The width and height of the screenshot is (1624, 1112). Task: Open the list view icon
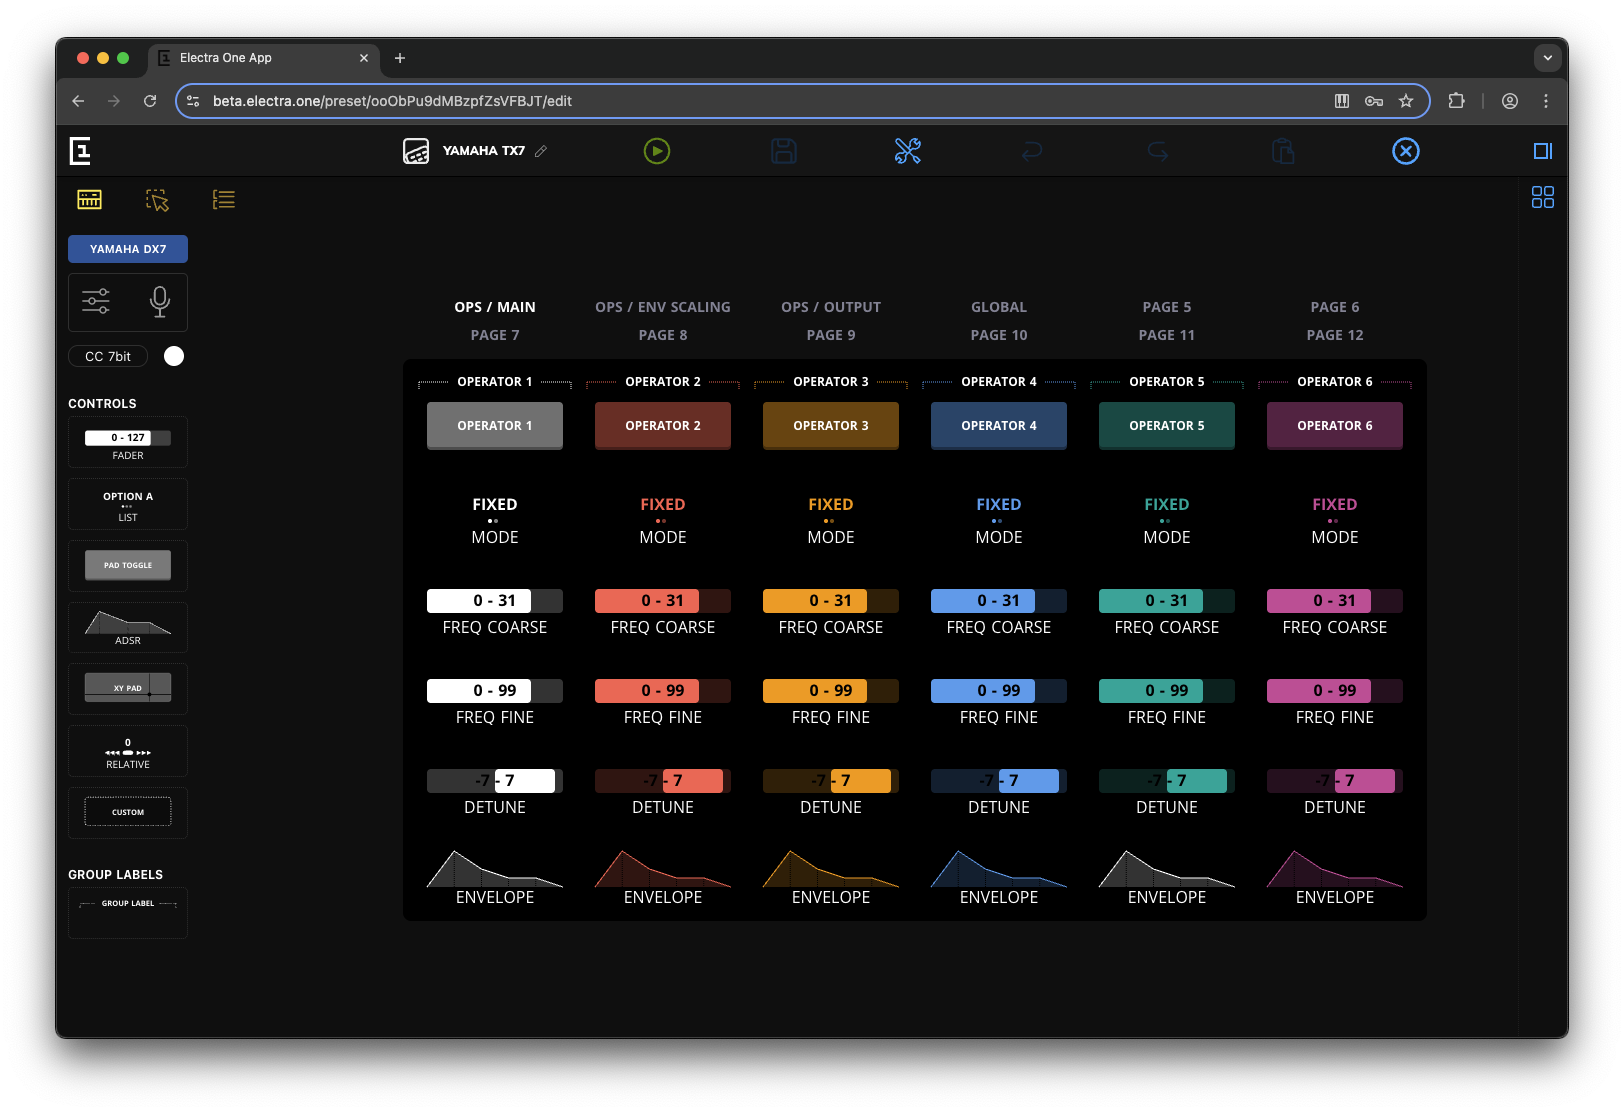(x=224, y=200)
